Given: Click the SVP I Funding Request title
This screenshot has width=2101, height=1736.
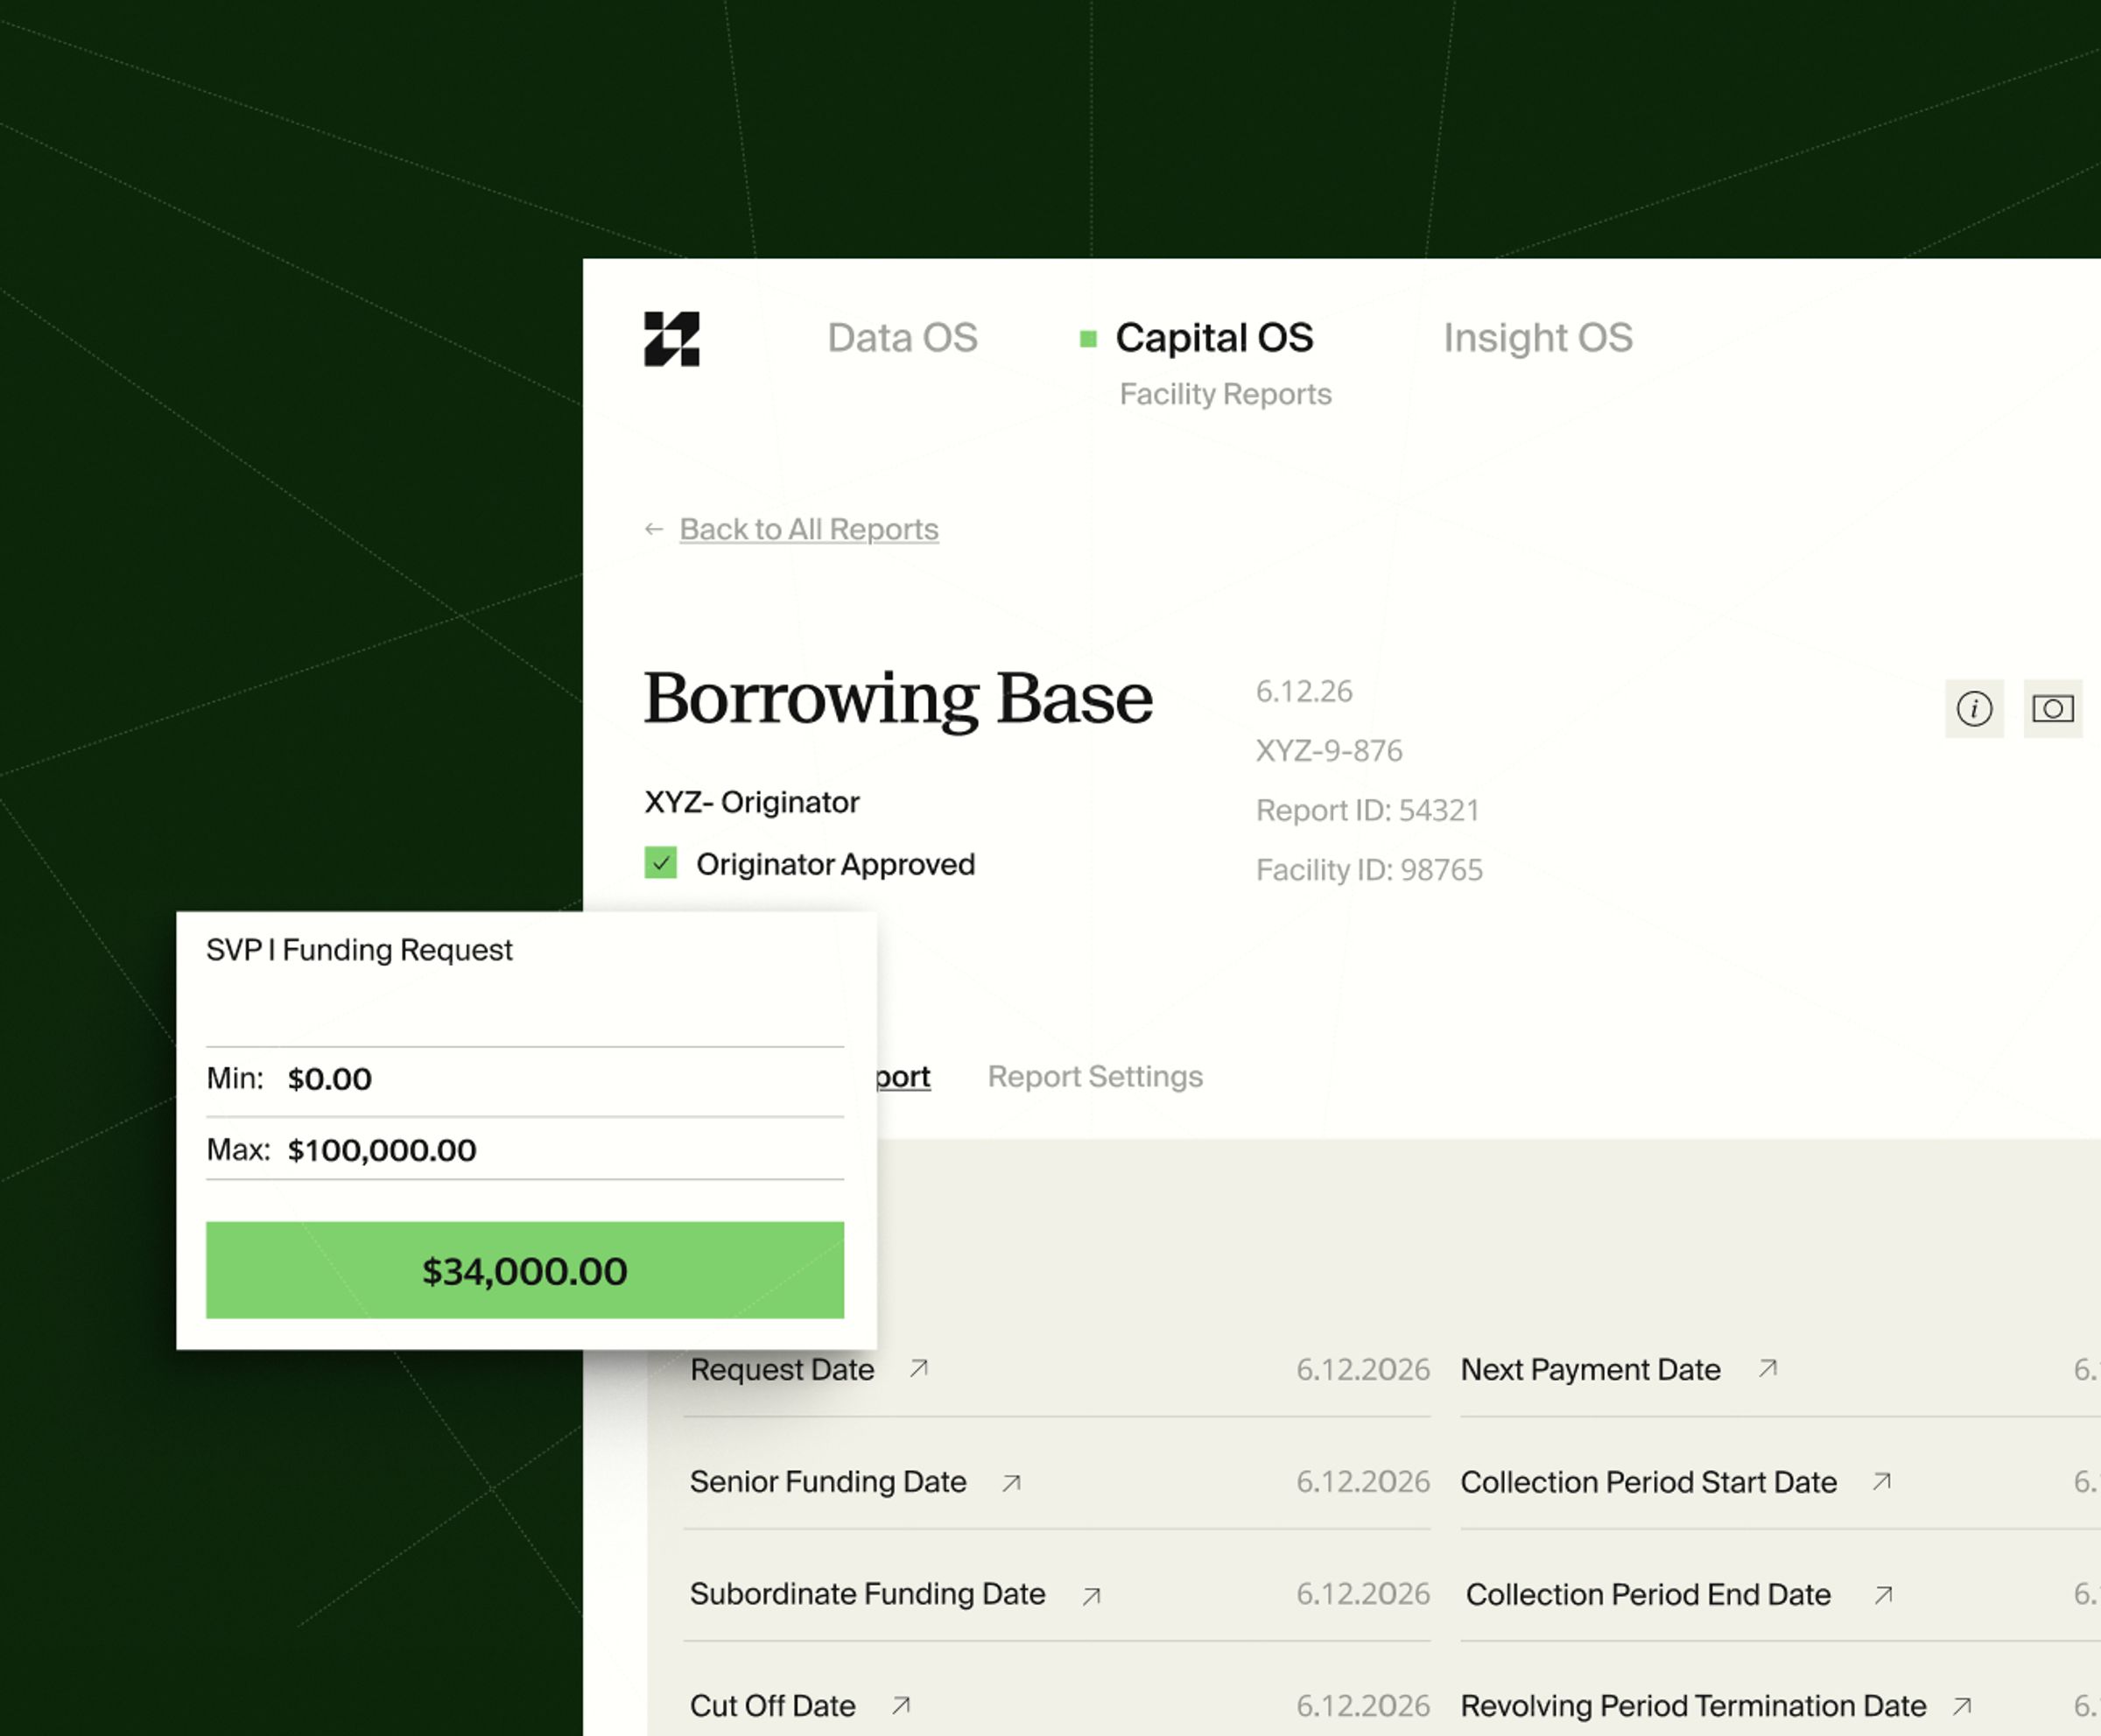Looking at the screenshot, I should tap(359, 950).
